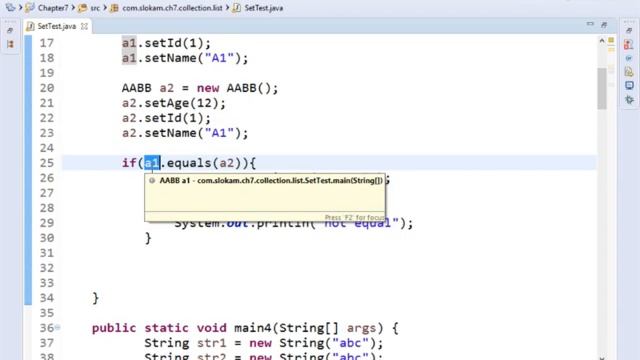Click the info bullet icon in the hover tooltip
Viewport: 640px width, 360px height.
pos(152,180)
